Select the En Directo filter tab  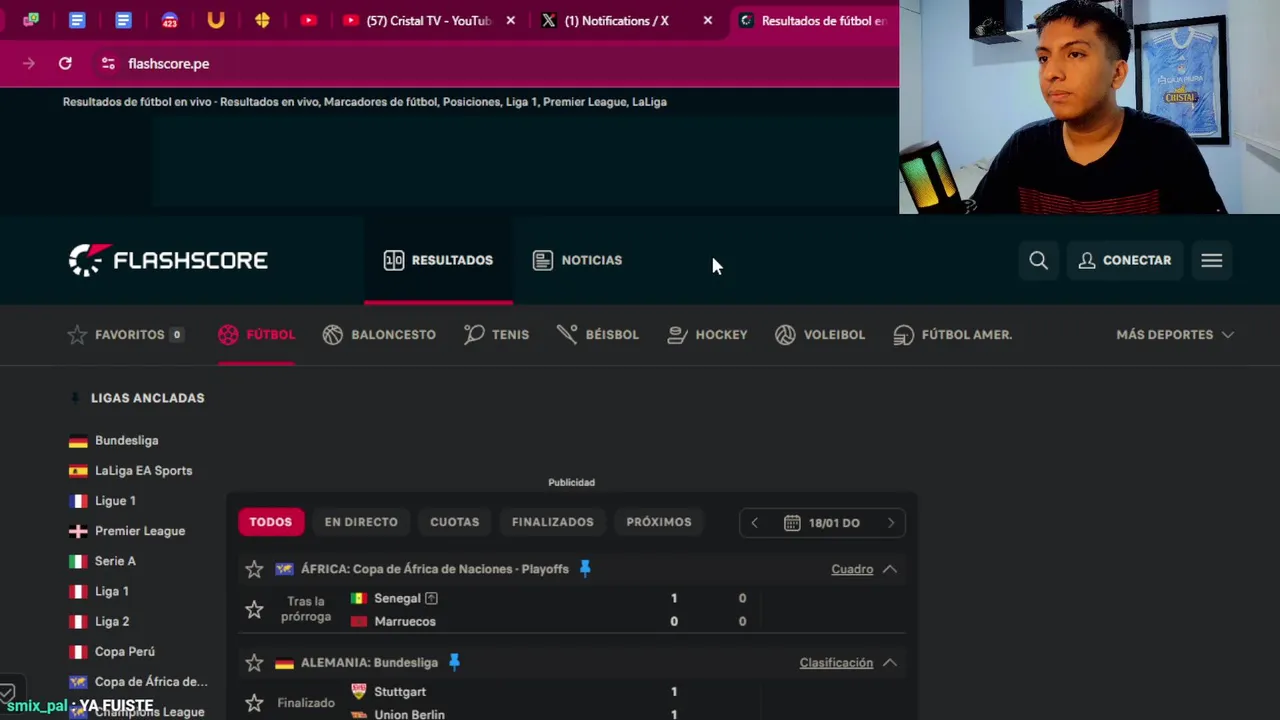tap(361, 522)
